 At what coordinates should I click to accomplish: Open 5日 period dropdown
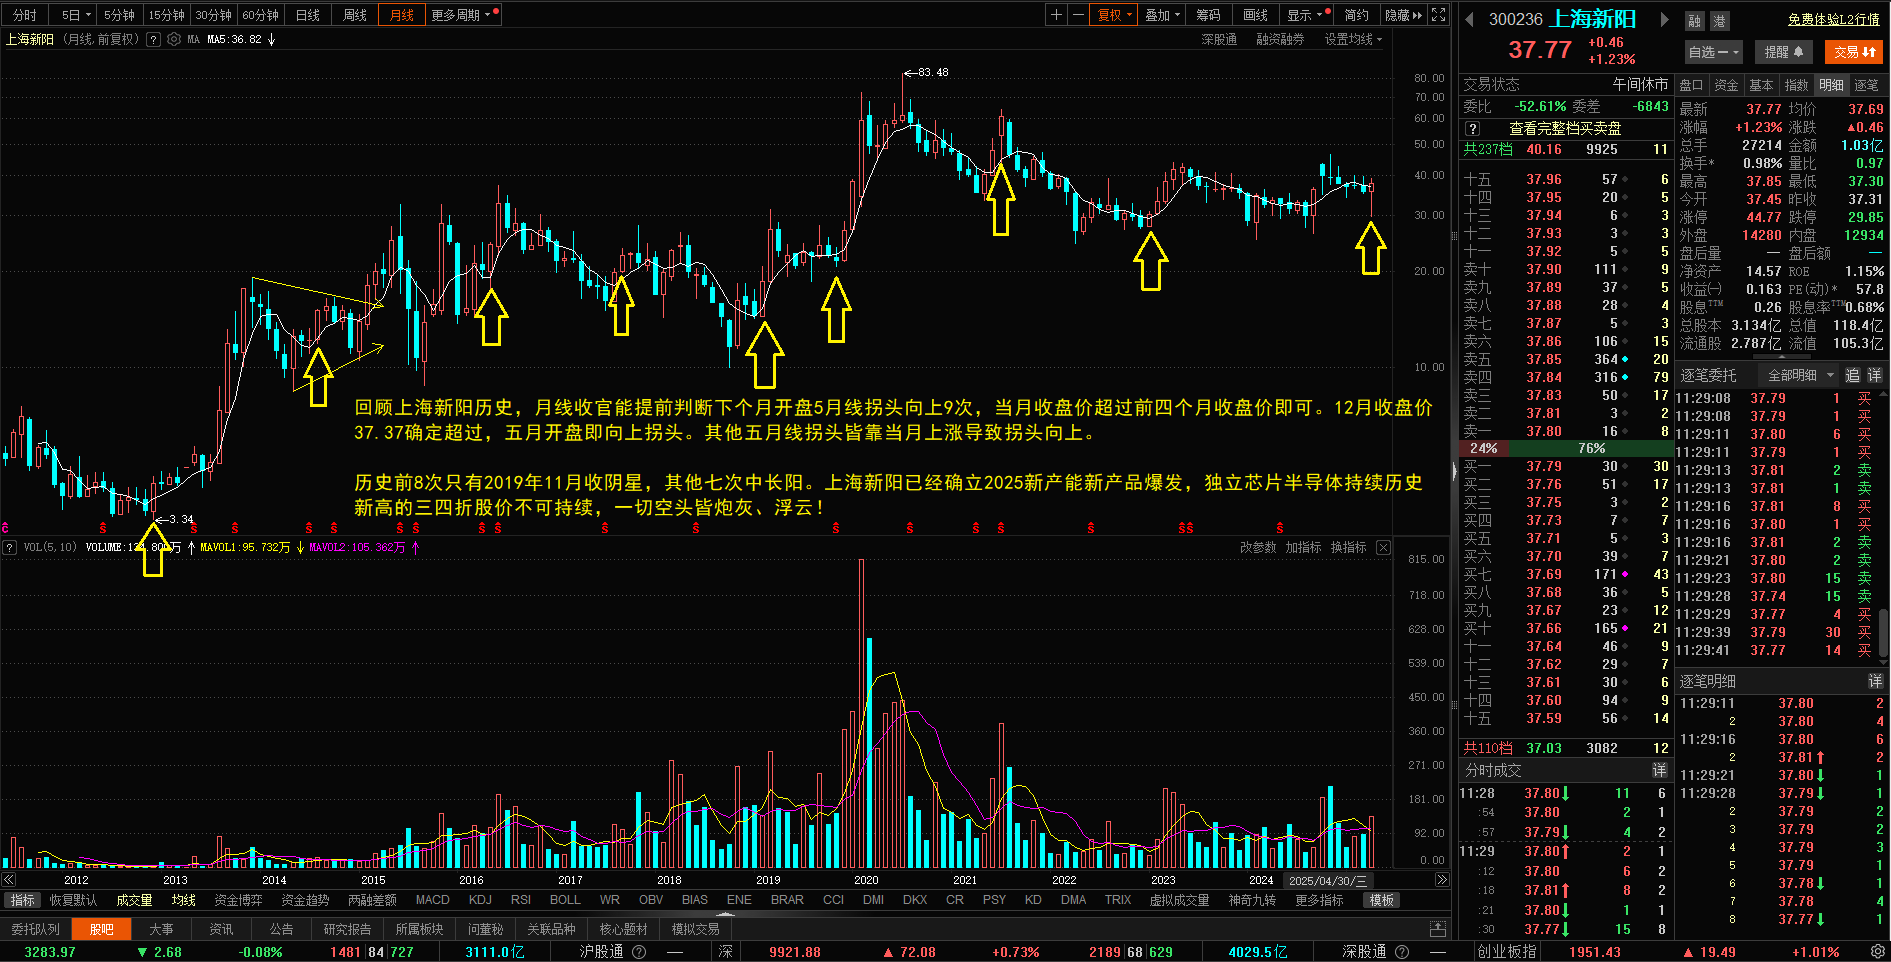76,15
